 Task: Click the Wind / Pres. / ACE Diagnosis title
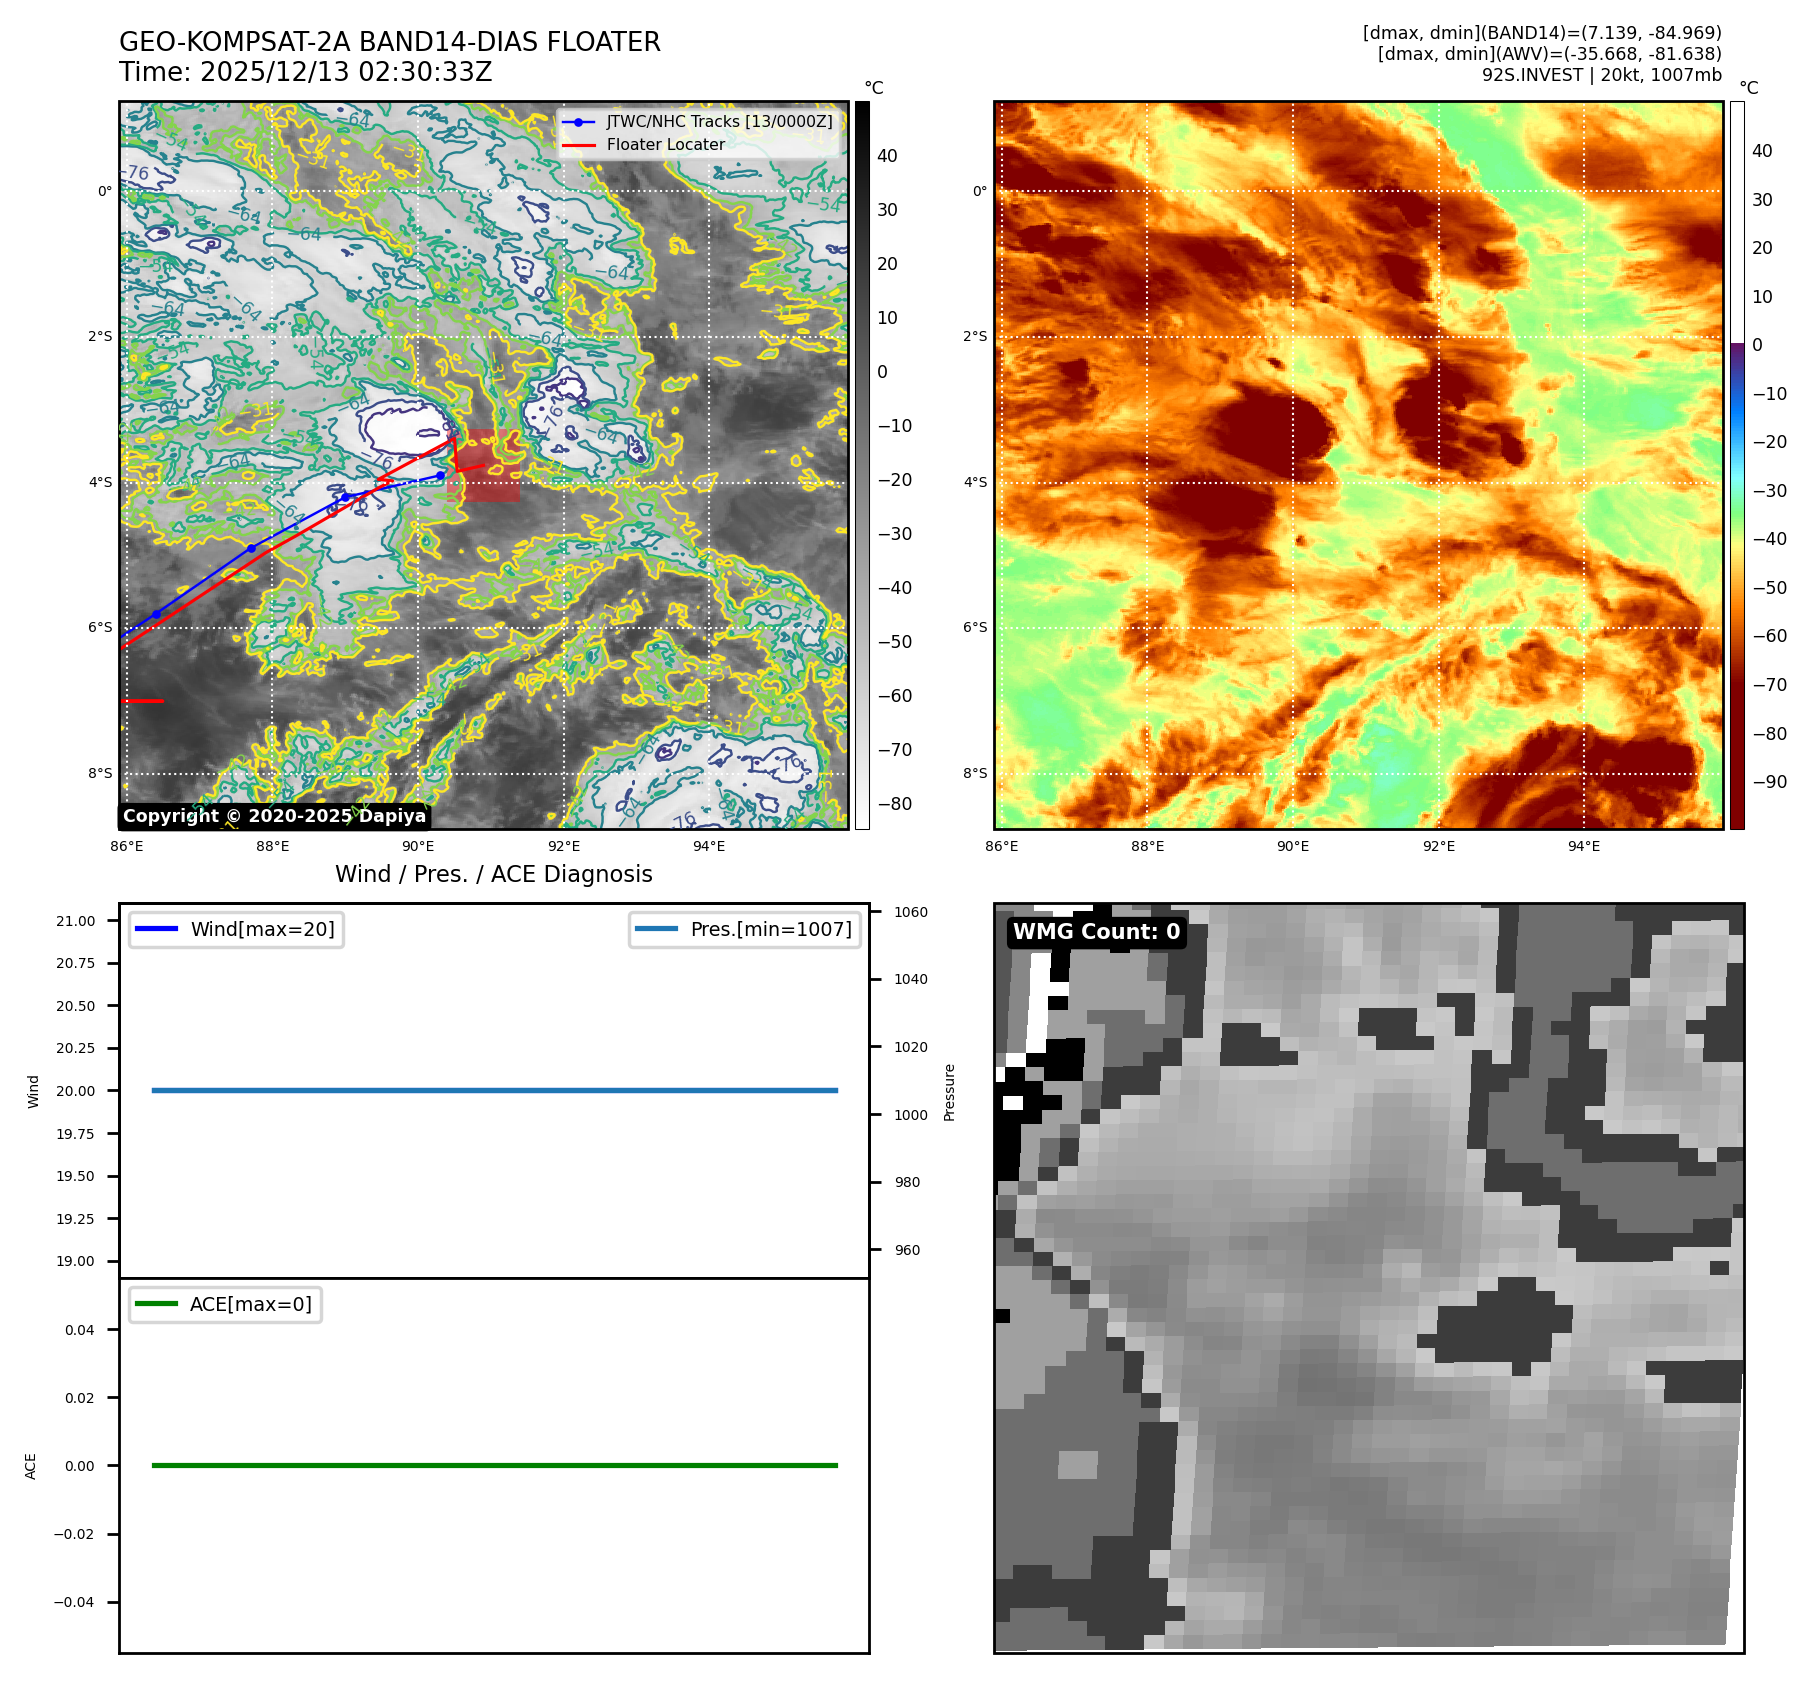coord(493,874)
